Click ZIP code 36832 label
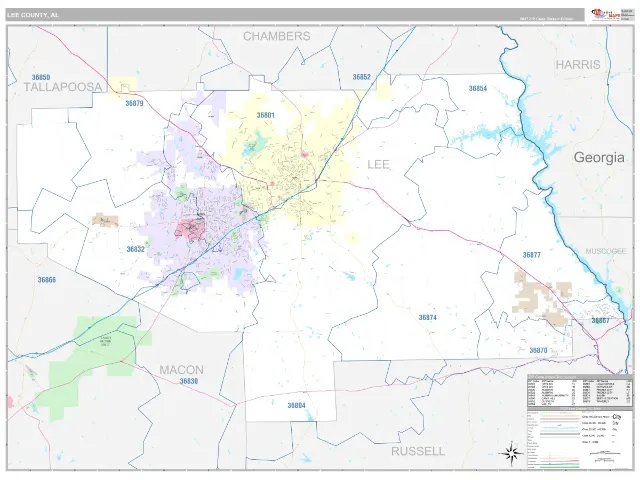The width and height of the screenshot is (640, 480). tap(136, 249)
